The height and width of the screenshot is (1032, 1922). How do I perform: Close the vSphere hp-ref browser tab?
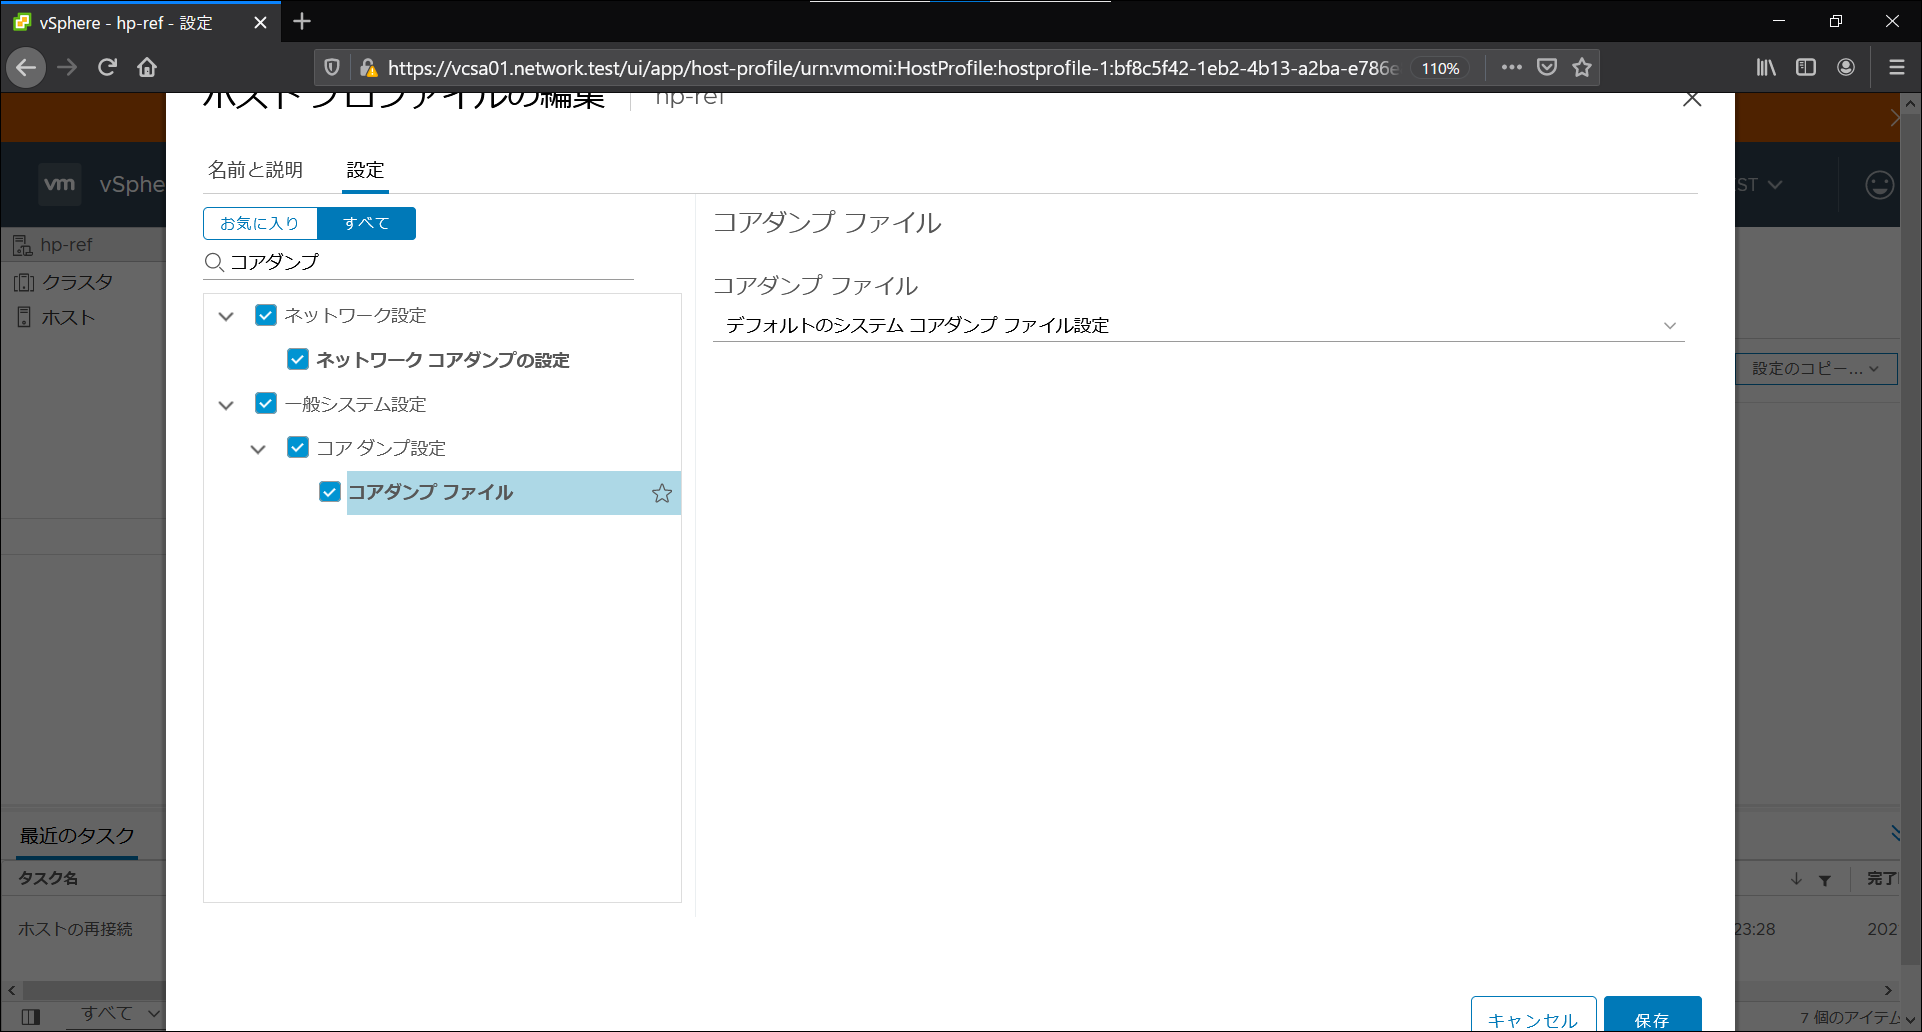pyautogui.click(x=260, y=22)
